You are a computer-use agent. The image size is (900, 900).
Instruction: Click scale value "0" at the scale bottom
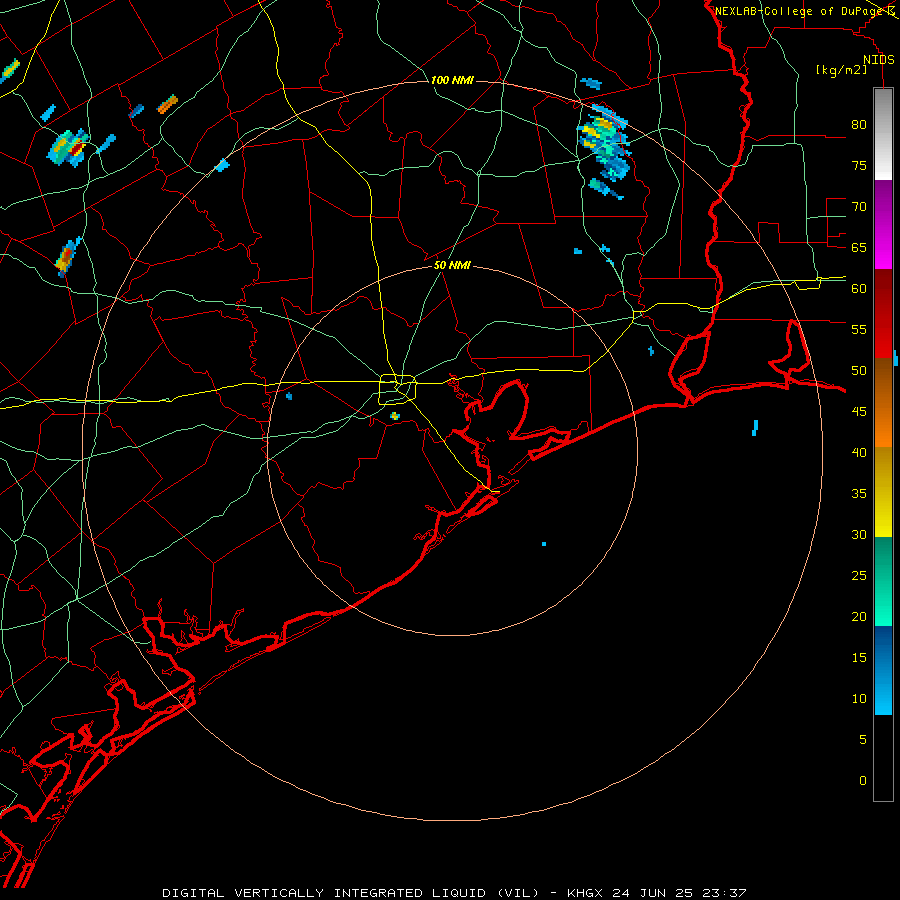(863, 781)
